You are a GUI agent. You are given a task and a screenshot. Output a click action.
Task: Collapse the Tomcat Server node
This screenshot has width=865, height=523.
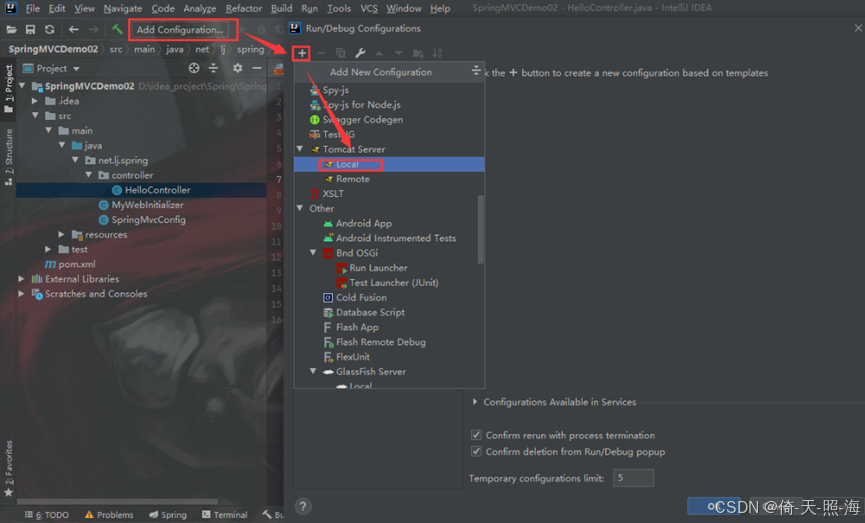tap(300, 149)
